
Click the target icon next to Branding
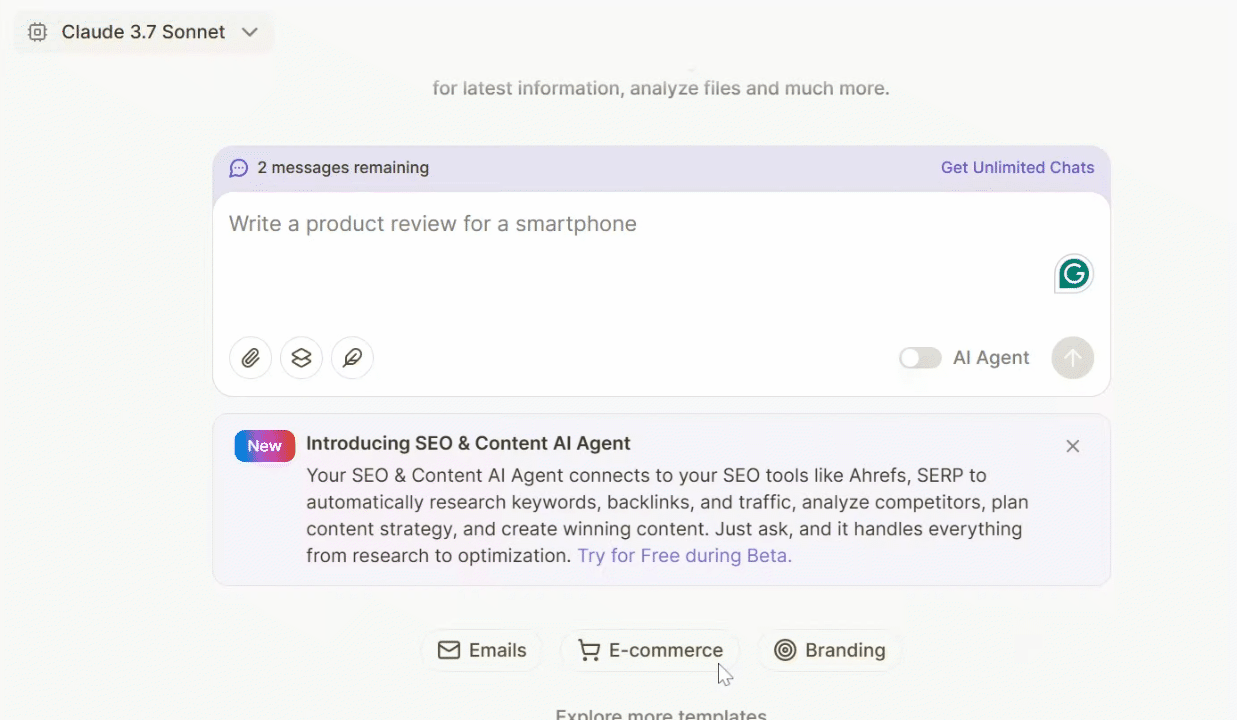coord(785,650)
